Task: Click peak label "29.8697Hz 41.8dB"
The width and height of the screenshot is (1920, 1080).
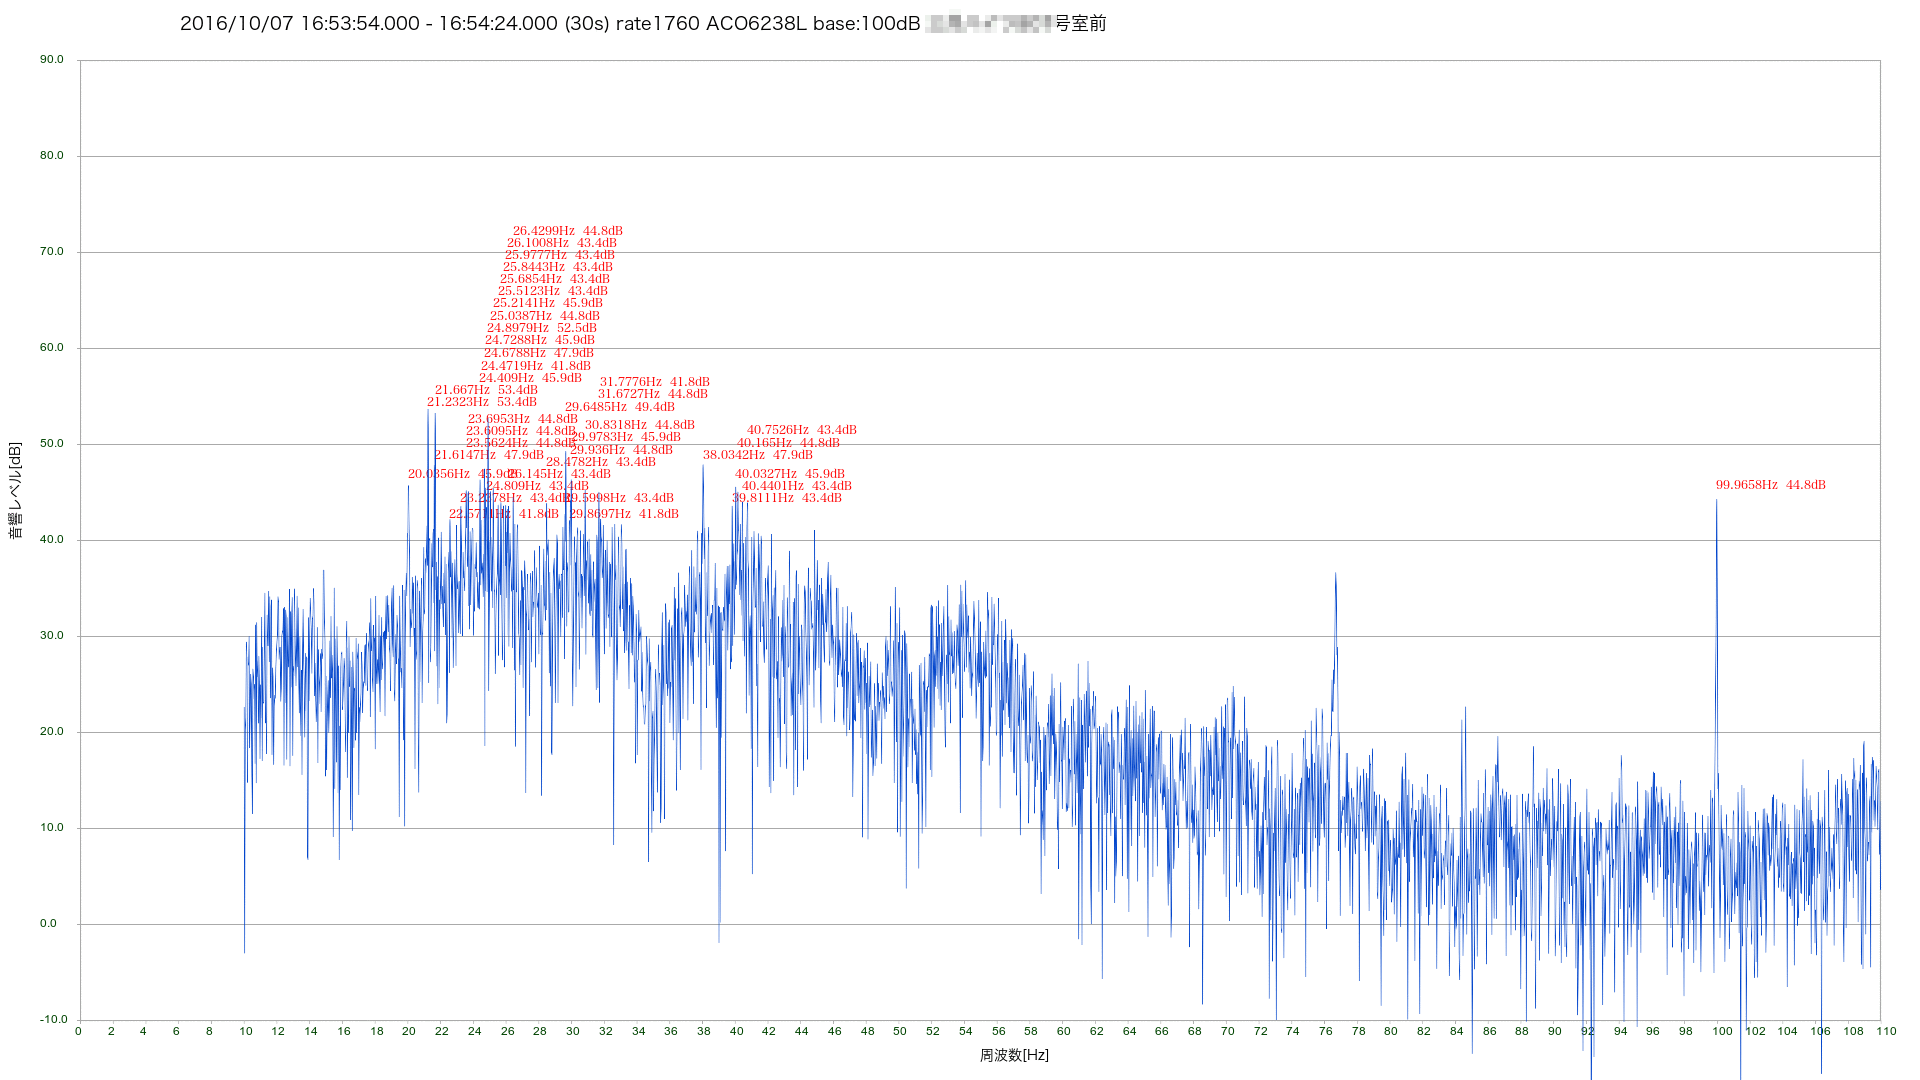Action: point(624,514)
